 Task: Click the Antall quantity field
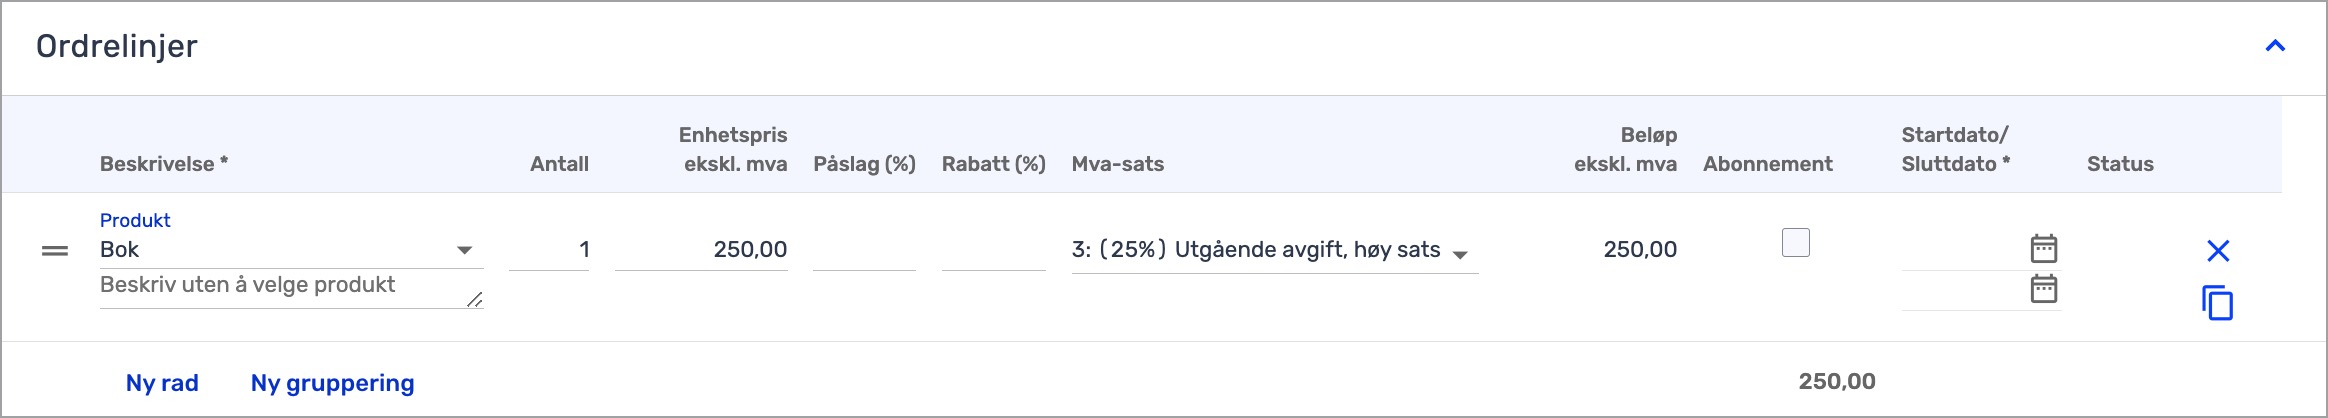pos(549,250)
